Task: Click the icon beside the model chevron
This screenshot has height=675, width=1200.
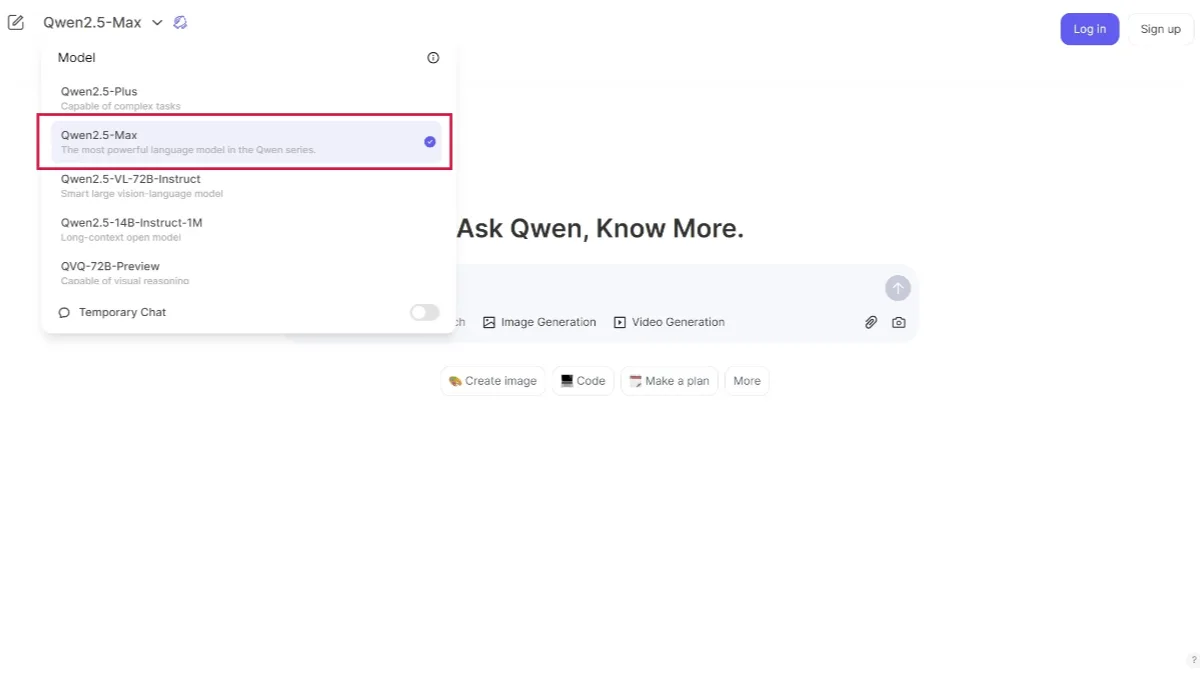Action: (180, 22)
